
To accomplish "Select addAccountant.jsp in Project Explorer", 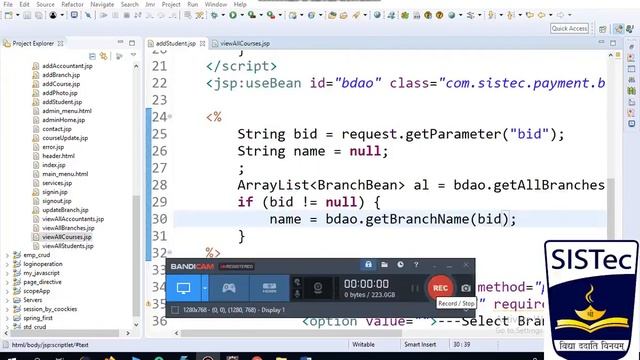I will point(67,66).
